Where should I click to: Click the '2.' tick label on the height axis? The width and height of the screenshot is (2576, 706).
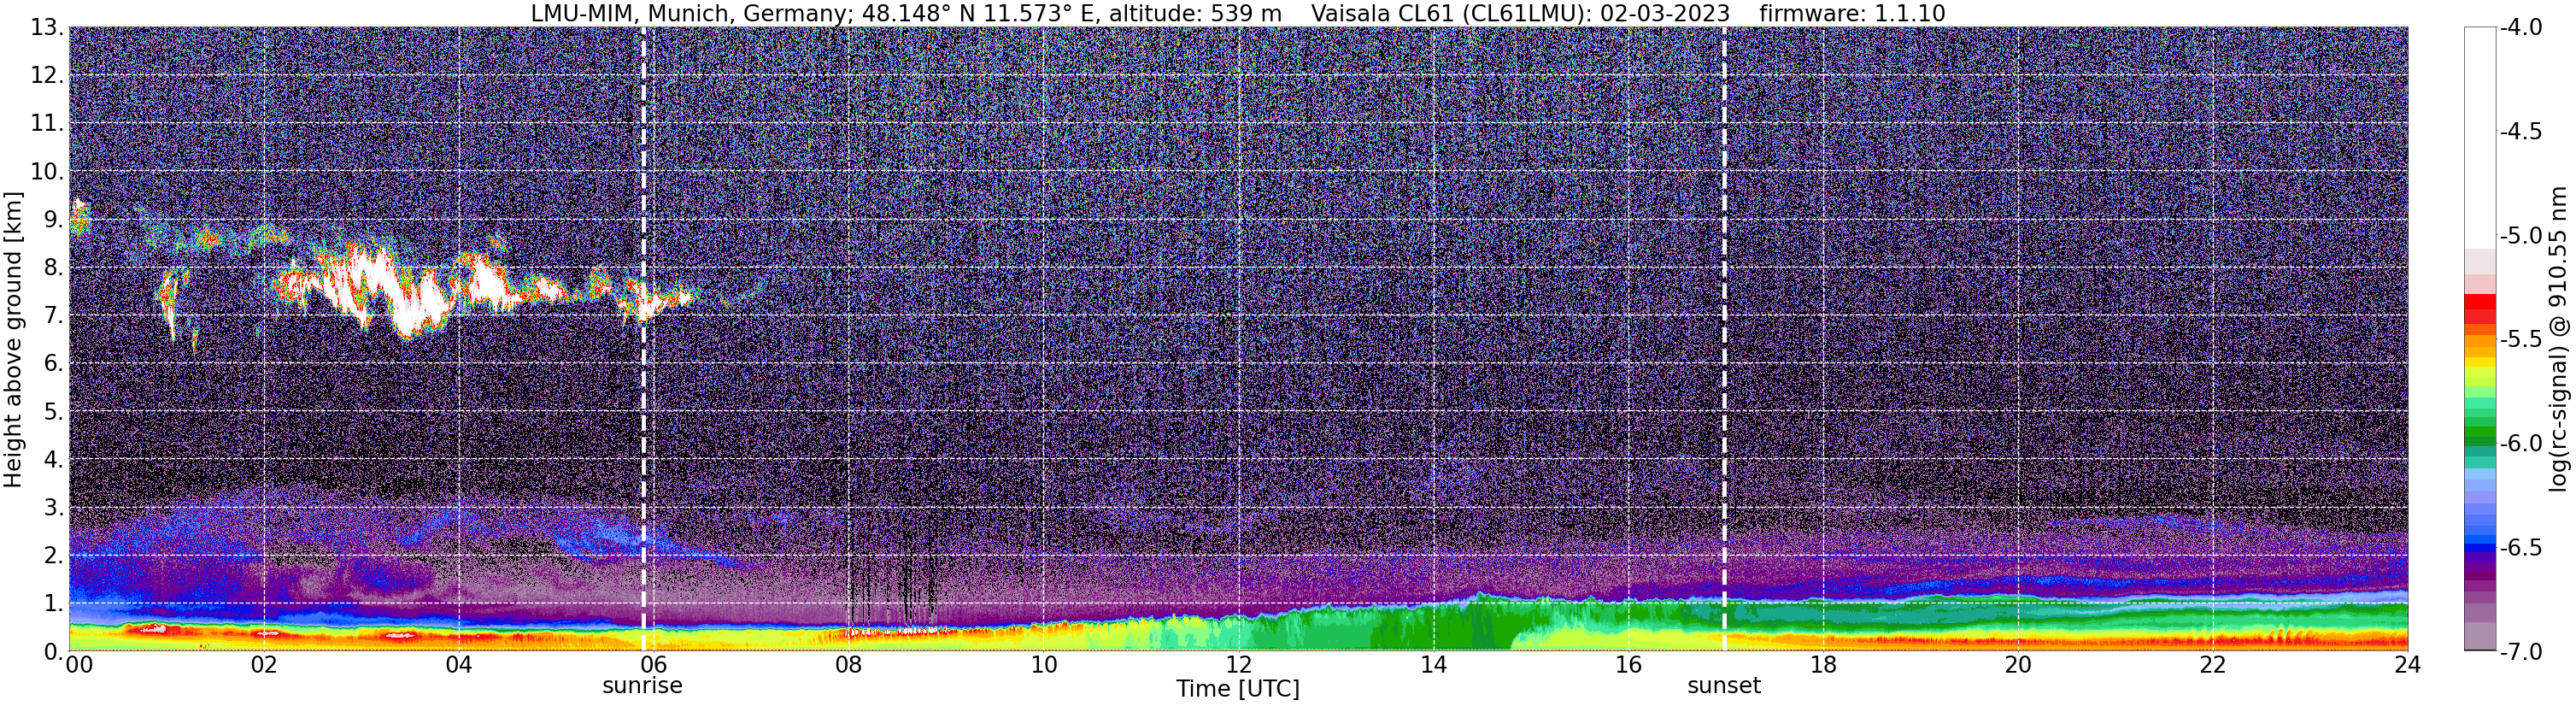click(54, 555)
